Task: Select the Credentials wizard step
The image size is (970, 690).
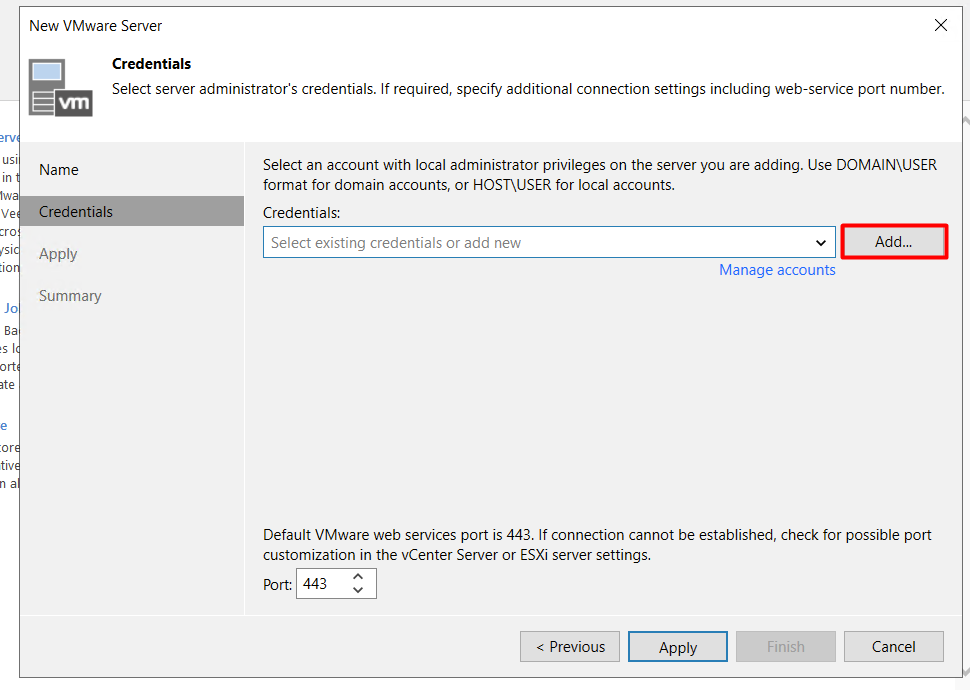Action: pyautogui.click(x=132, y=212)
